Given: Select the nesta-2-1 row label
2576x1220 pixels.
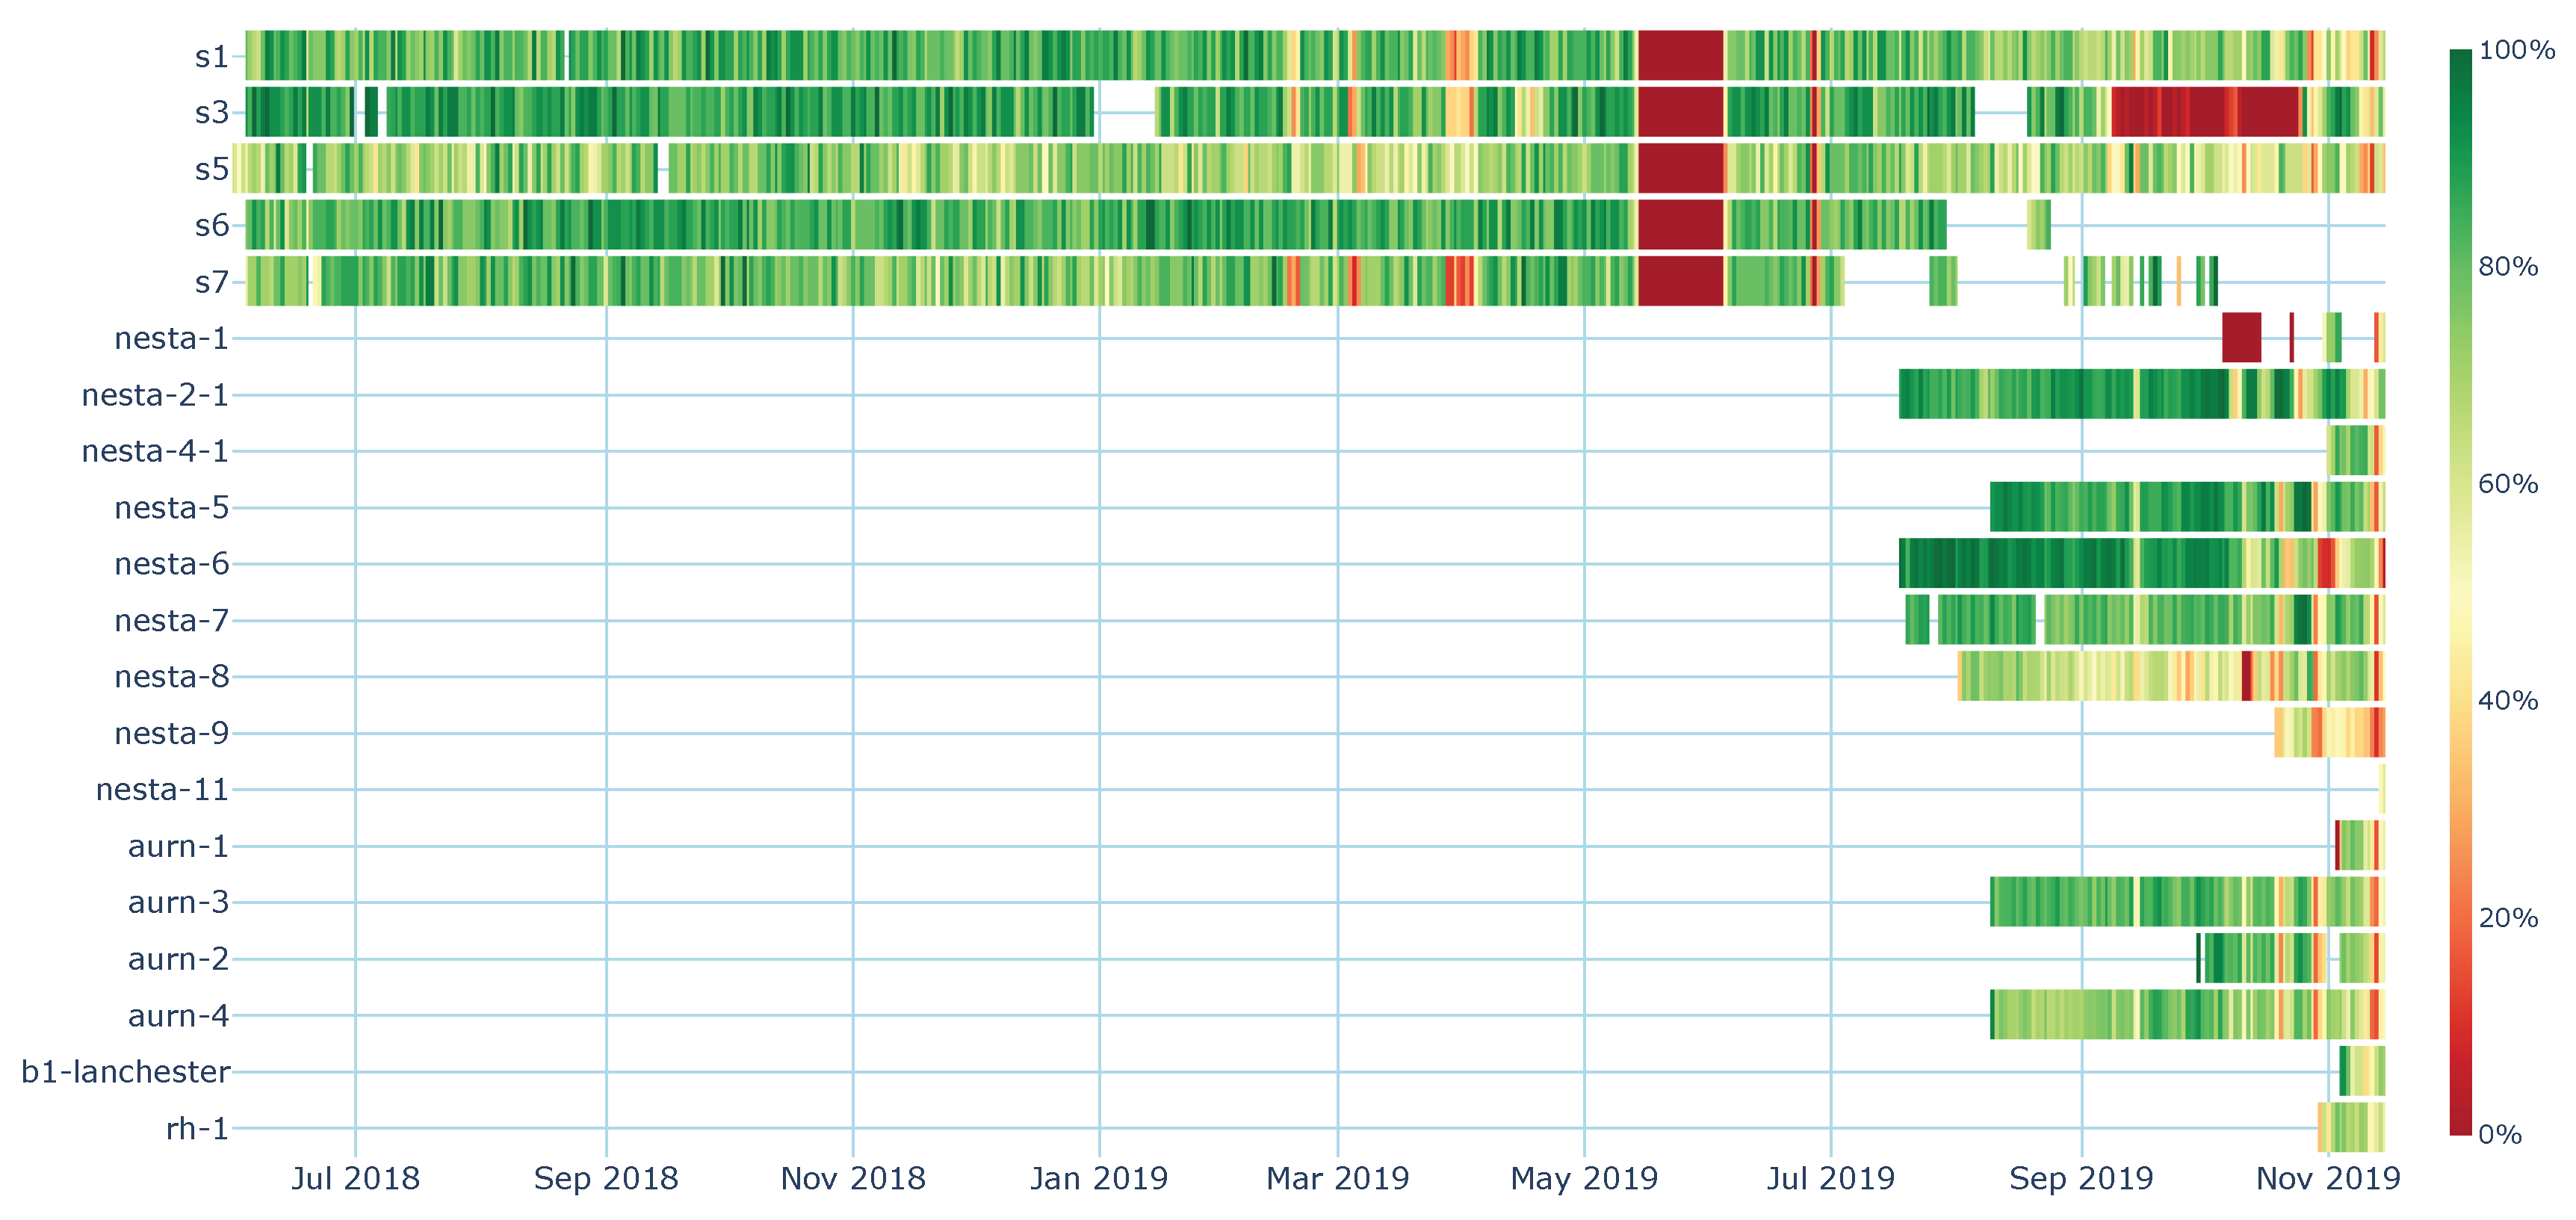Looking at the screenshot, I should pyautogui.click(x=155, y=395).
